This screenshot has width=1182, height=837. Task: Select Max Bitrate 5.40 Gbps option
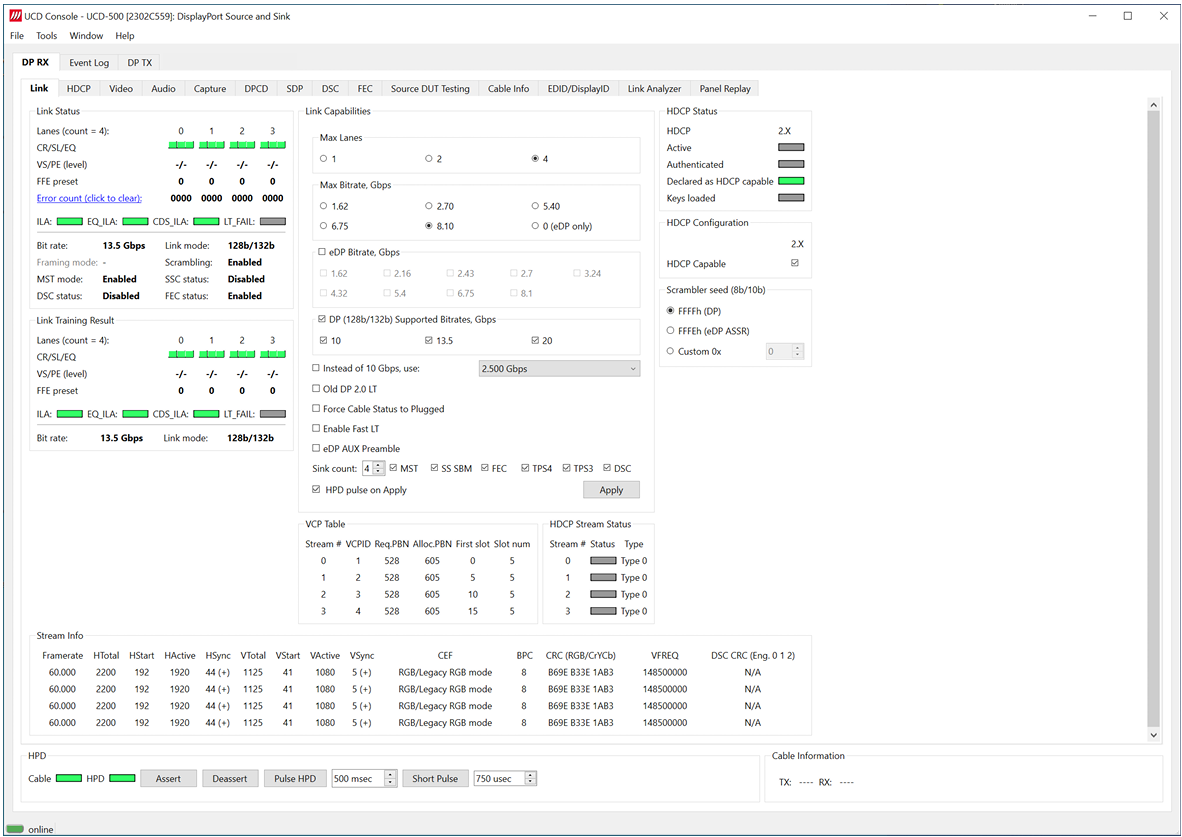[x=535, y=206]
